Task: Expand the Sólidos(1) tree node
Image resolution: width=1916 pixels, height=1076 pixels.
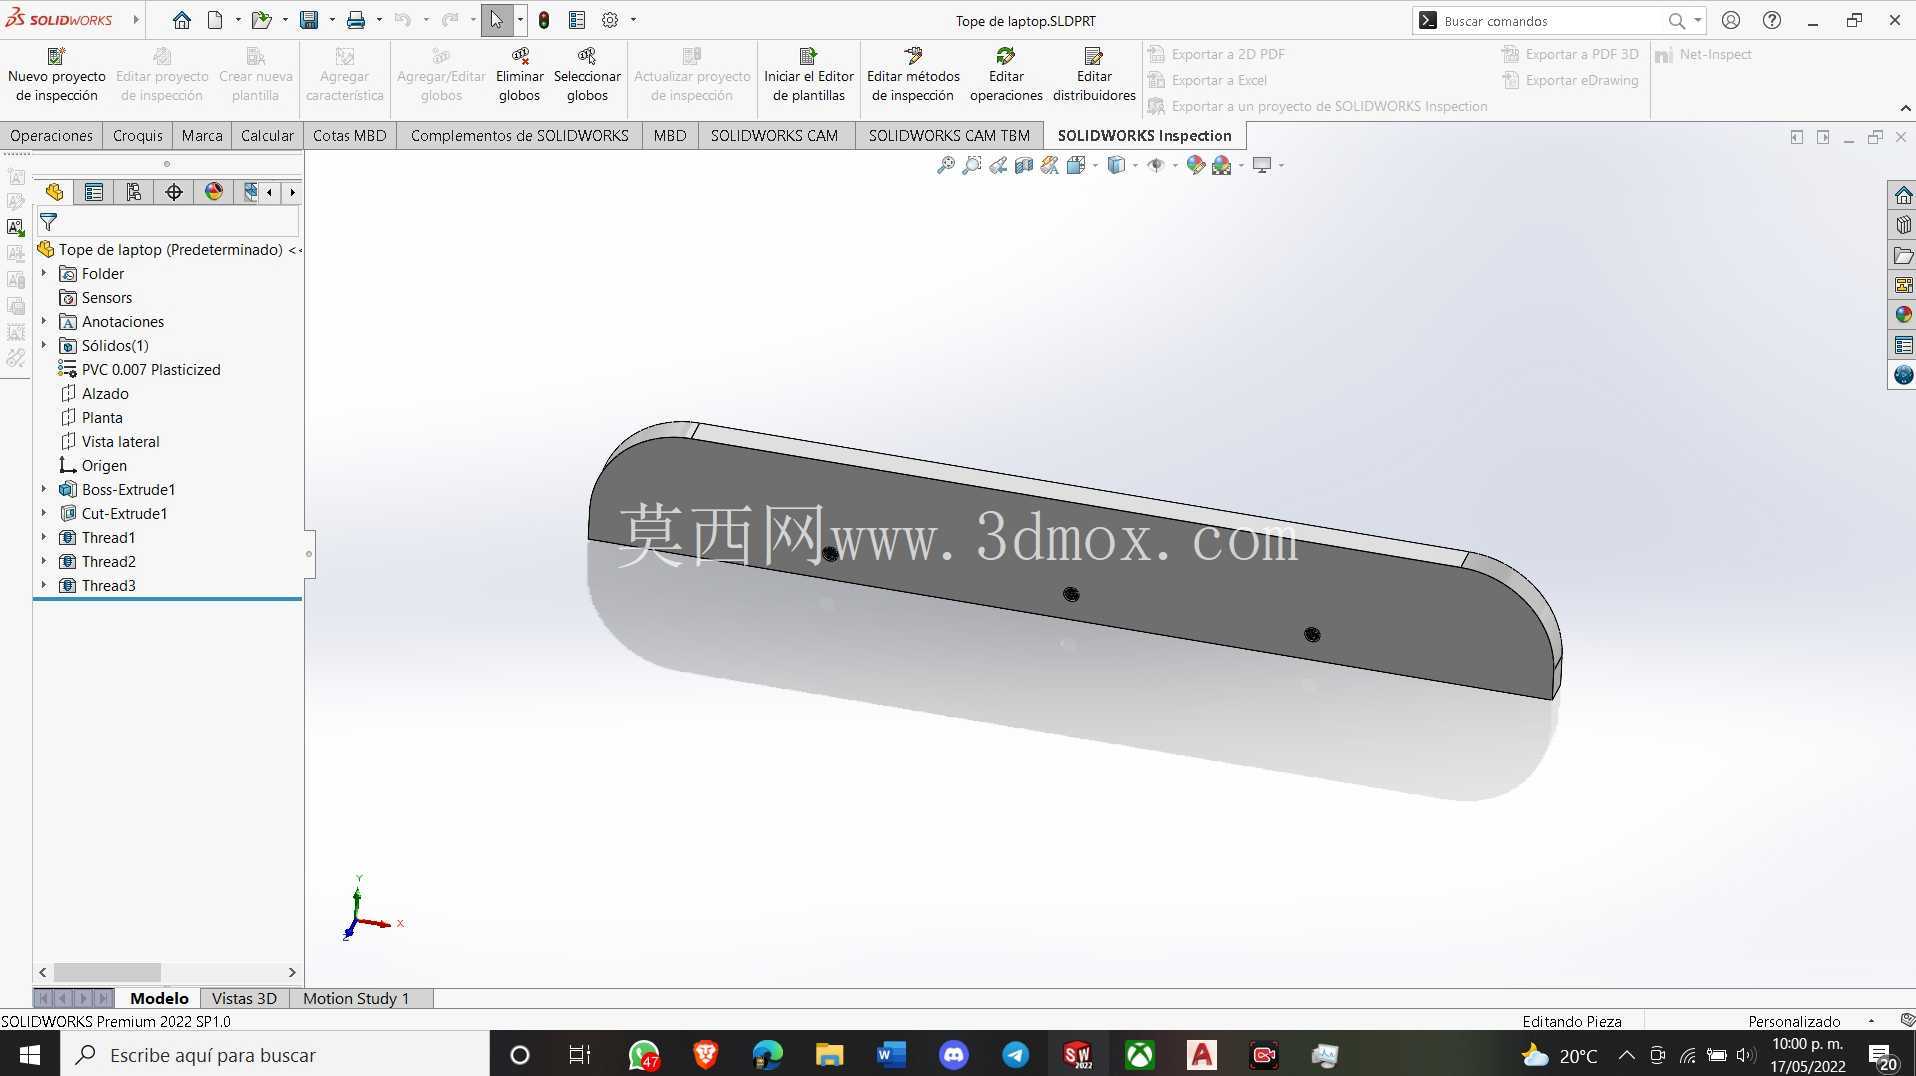Action: (44, 345)
